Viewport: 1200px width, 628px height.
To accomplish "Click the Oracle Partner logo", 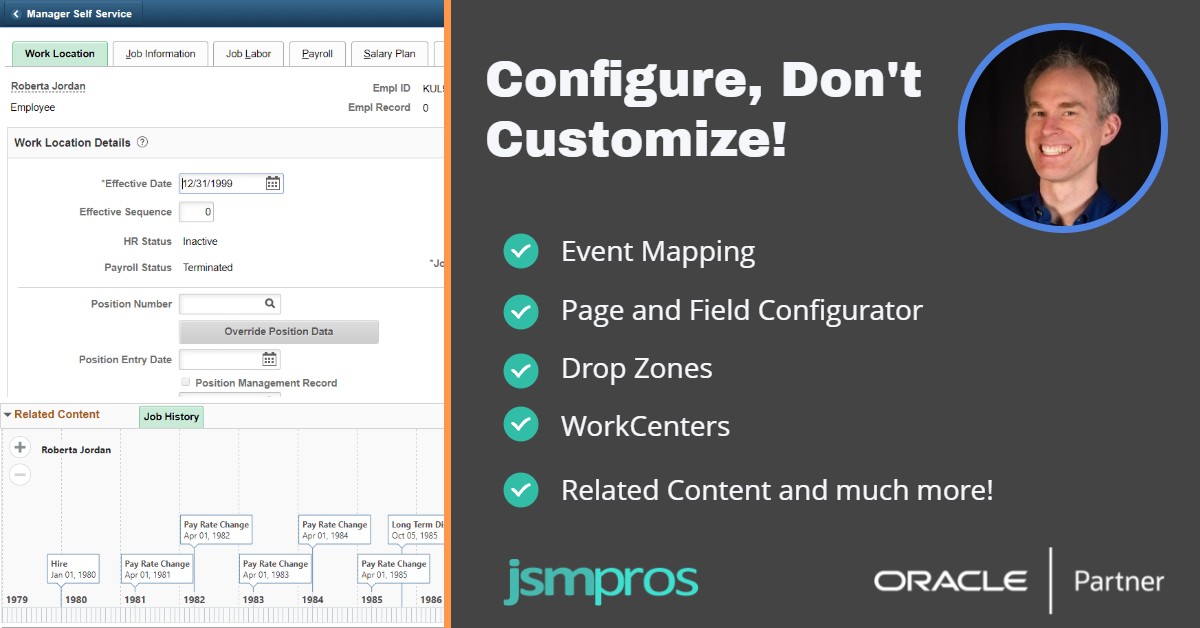I will point(1019,581).
